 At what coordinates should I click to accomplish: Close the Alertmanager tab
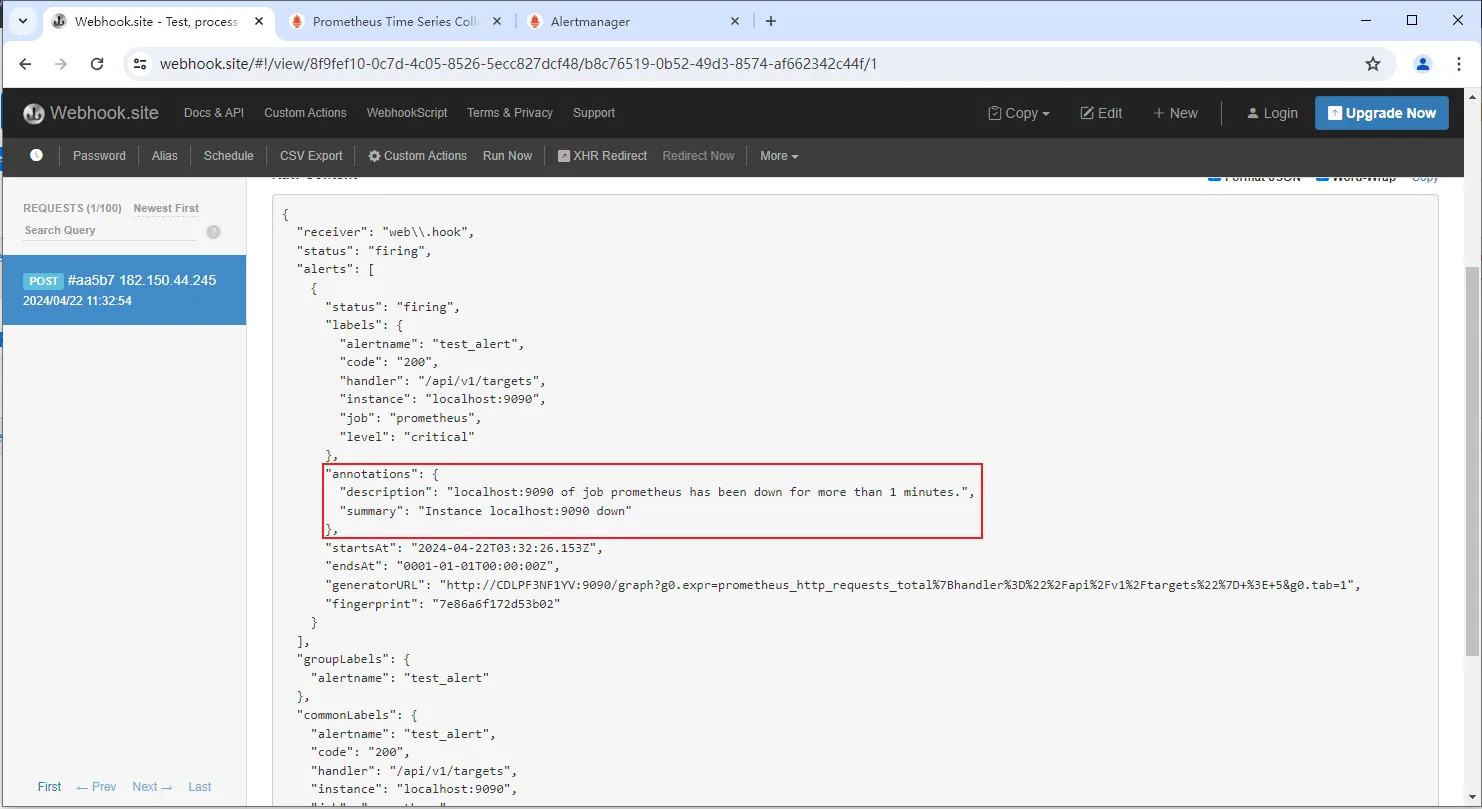coord(735,21)
